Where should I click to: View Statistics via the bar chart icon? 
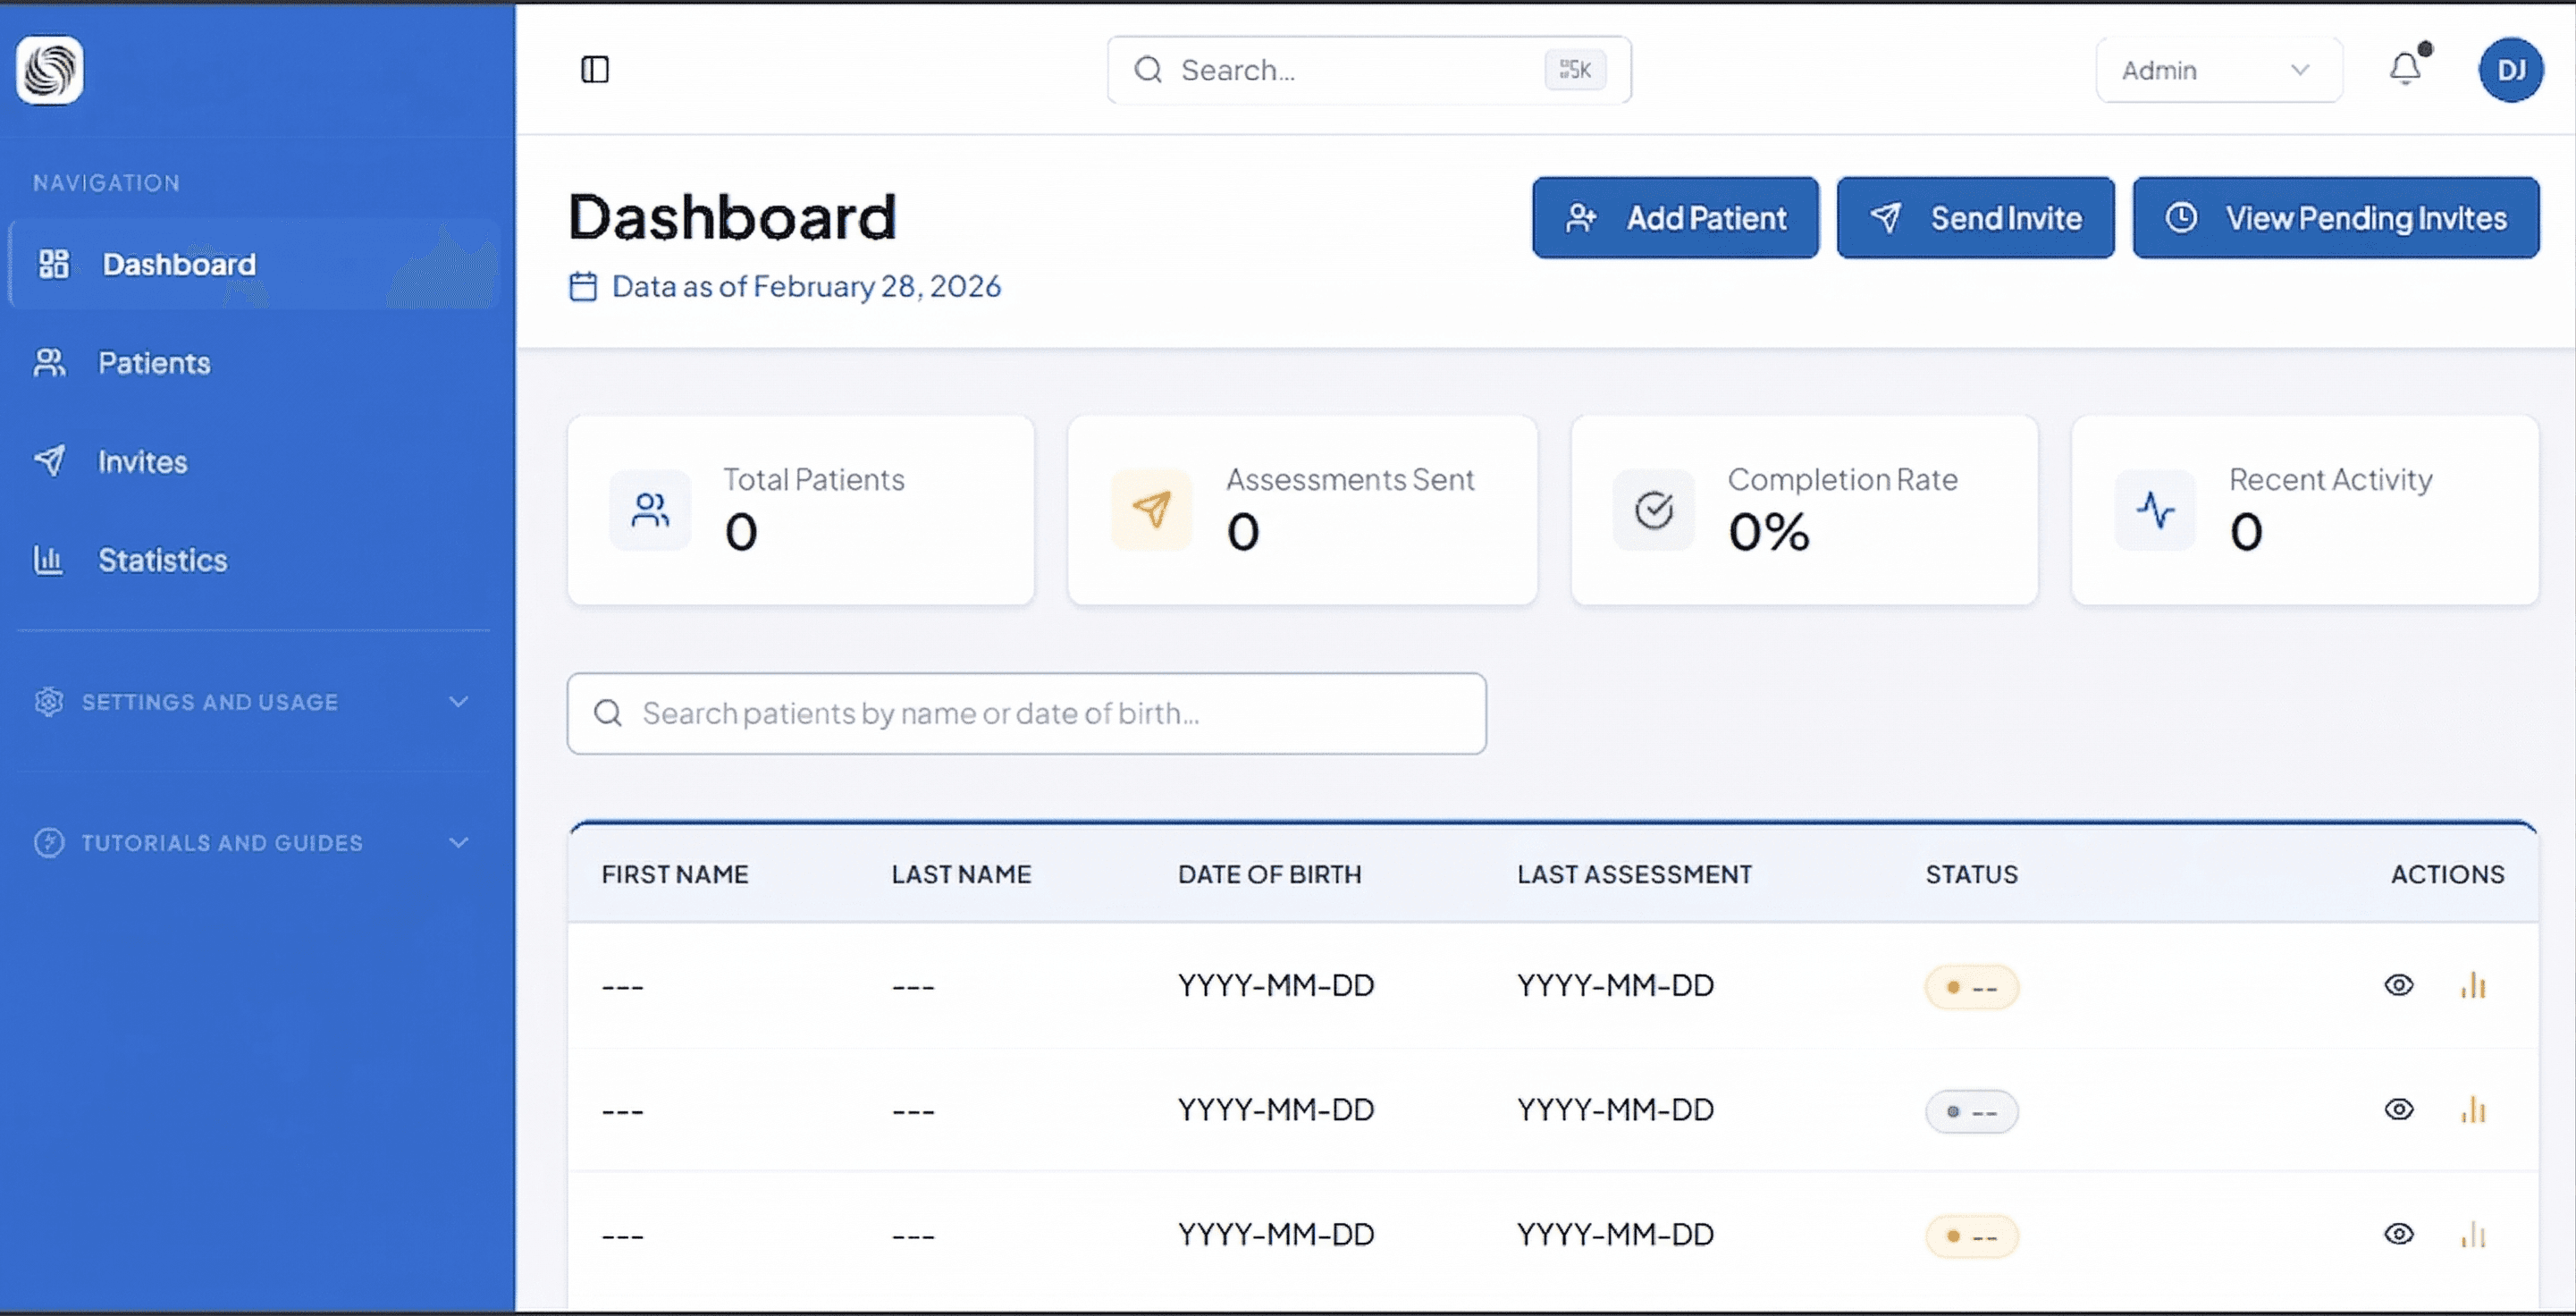[48, 560]
